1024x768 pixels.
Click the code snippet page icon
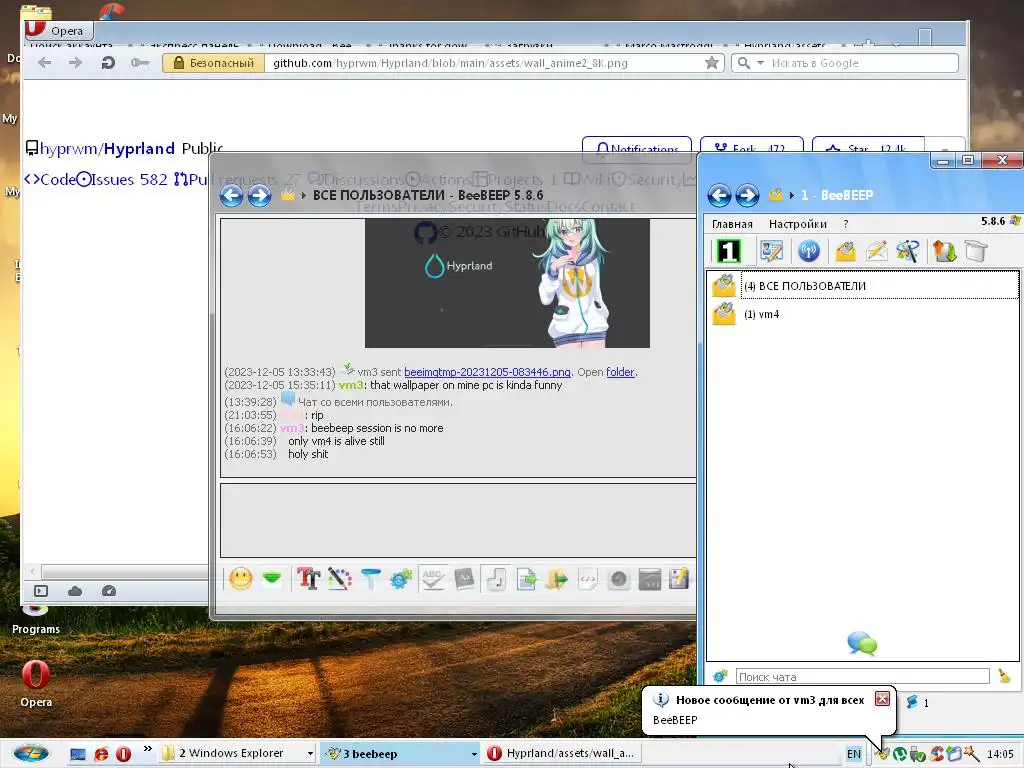pyautogui.click(x=588, y=579)
